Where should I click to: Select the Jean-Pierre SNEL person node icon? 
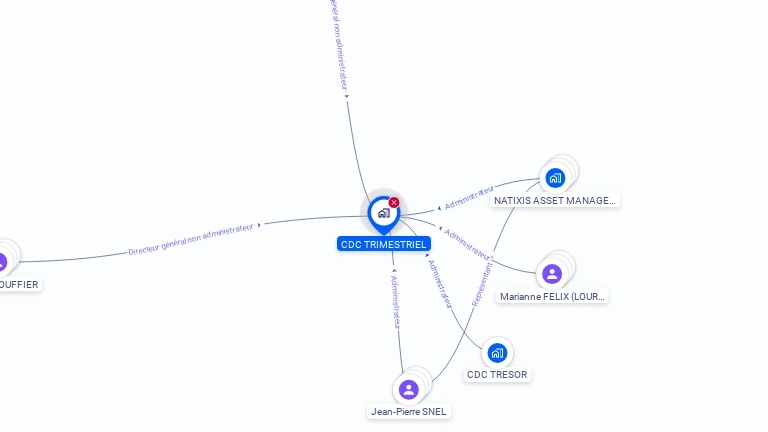[x=408, y=390]
